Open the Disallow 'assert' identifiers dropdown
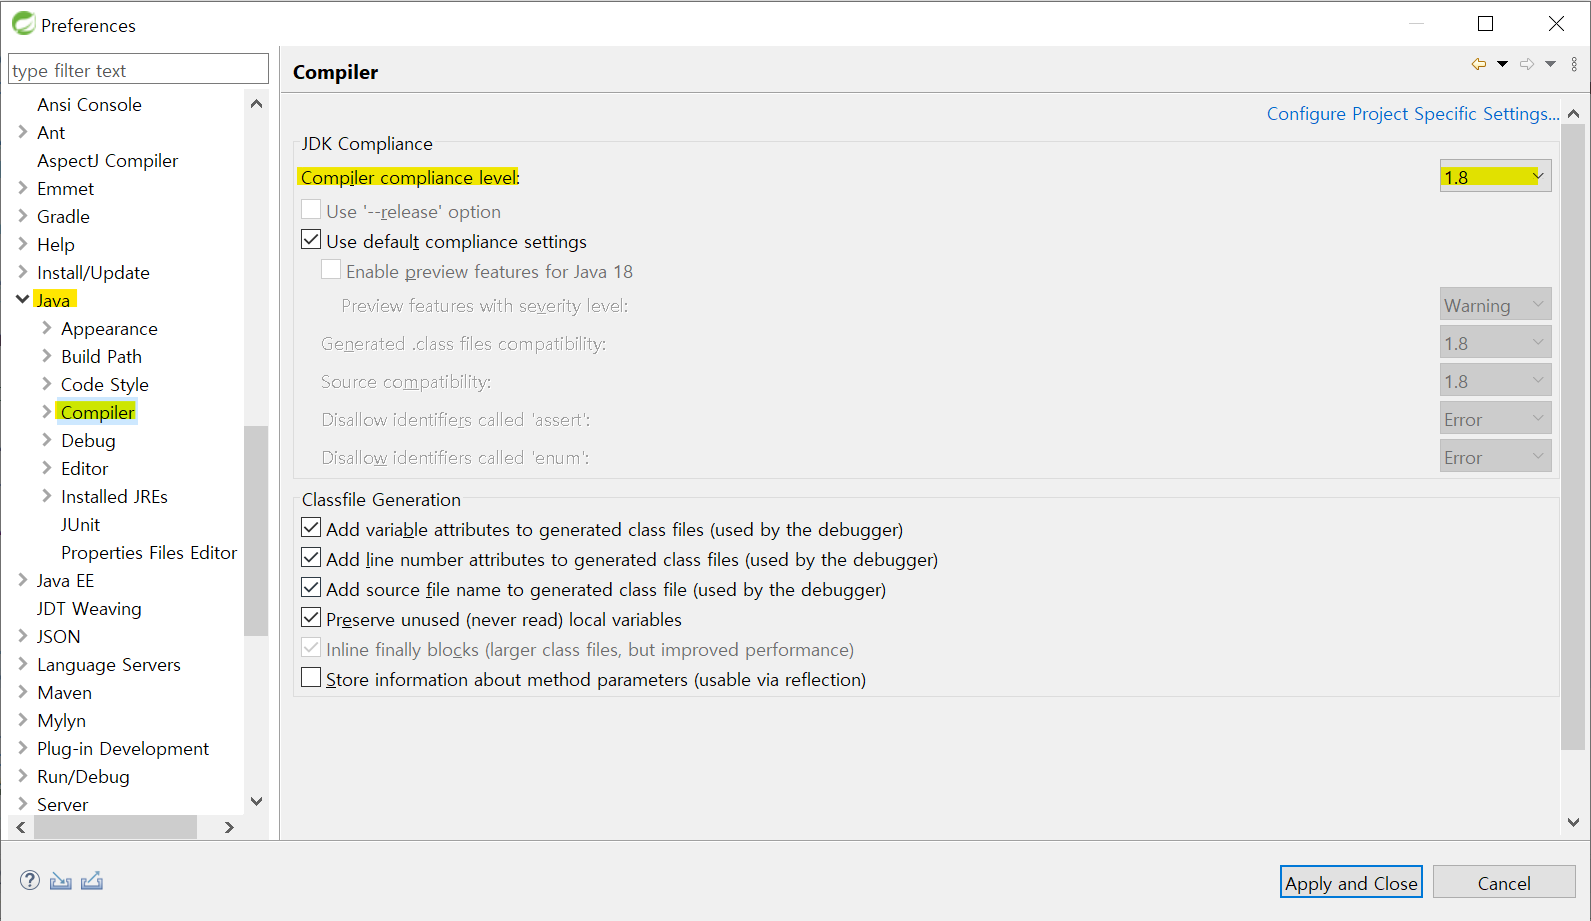 [x=1495, y=418]
